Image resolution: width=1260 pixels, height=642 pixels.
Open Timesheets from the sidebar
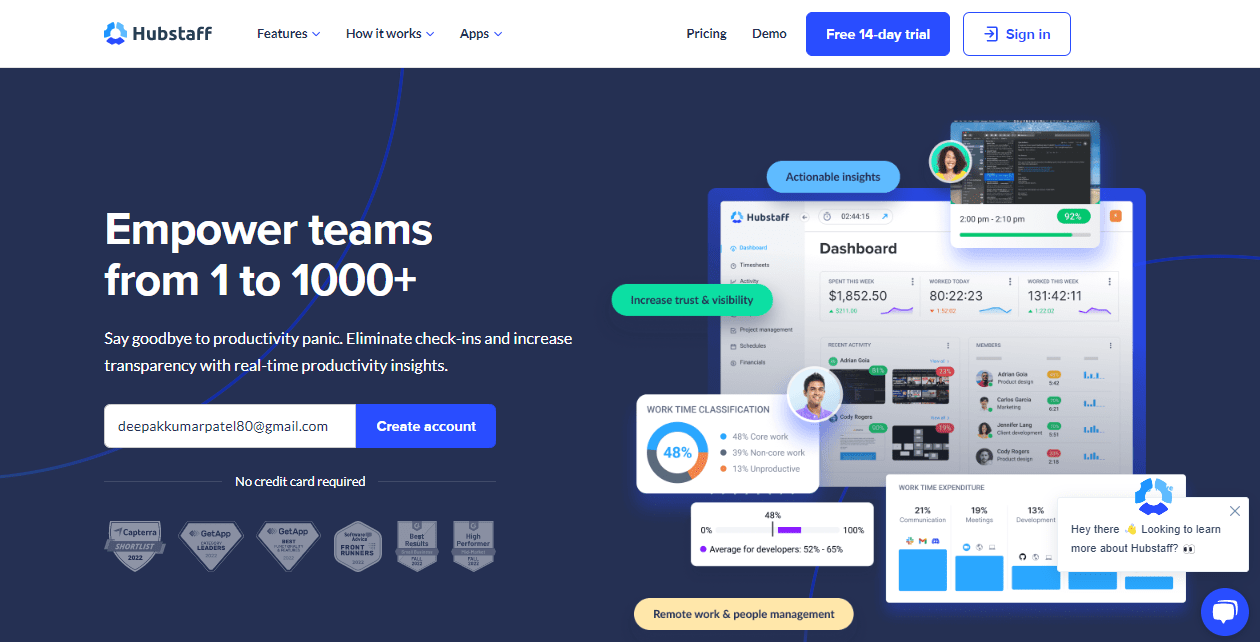[x=752, y=265]
